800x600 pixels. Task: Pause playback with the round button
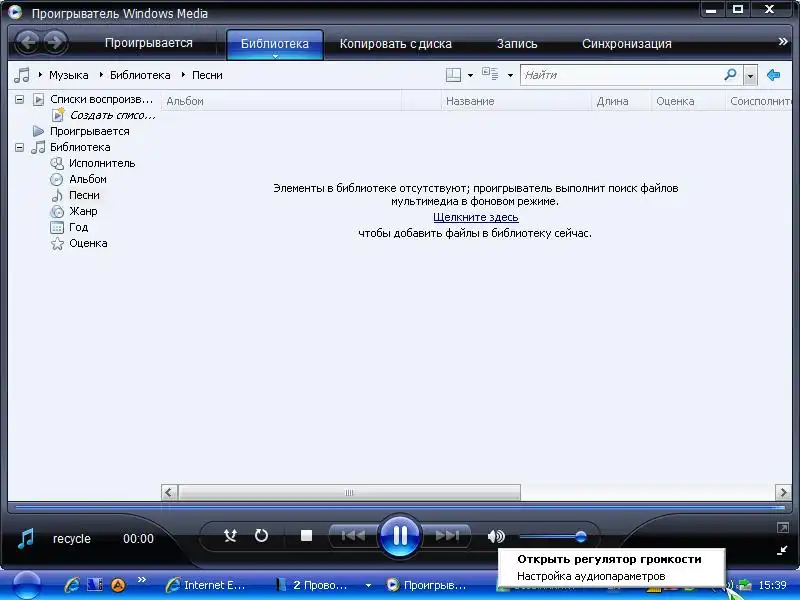[399, 536]
